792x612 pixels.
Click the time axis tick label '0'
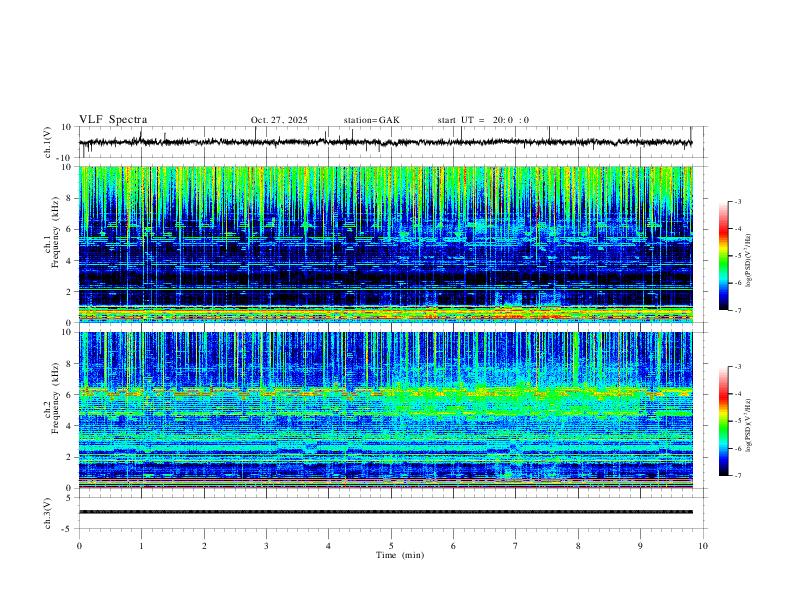coord(79,546)
